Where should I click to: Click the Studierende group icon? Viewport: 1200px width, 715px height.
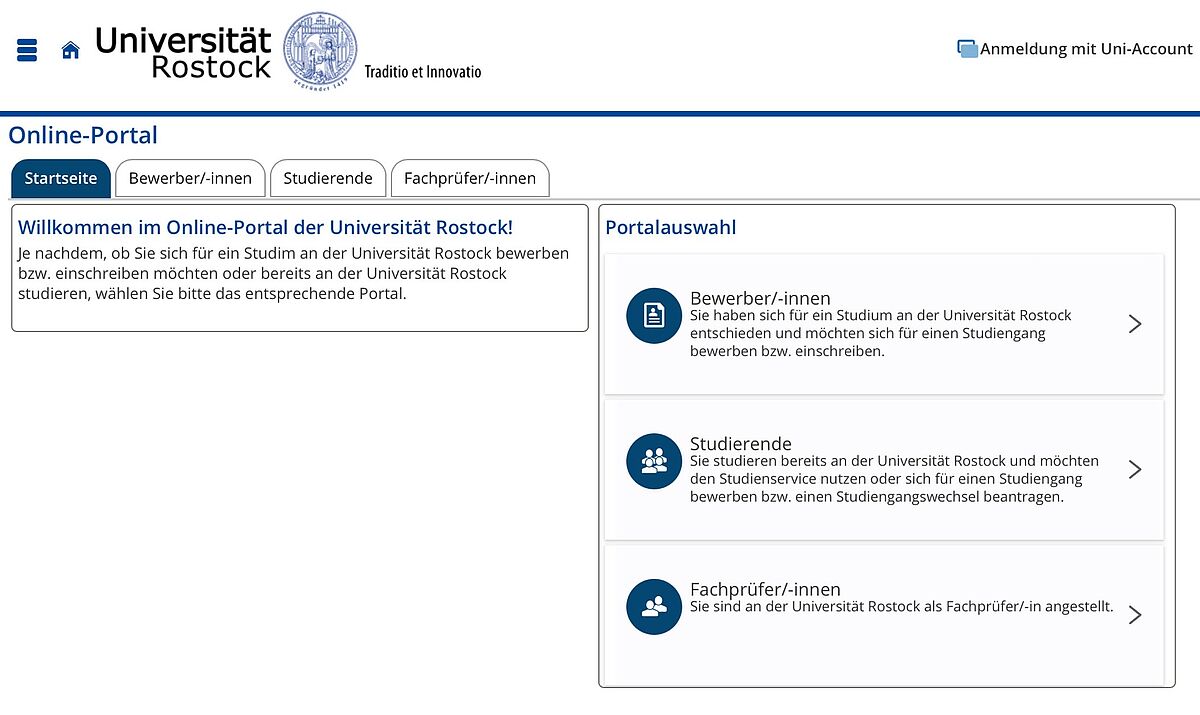click(654, 461)
